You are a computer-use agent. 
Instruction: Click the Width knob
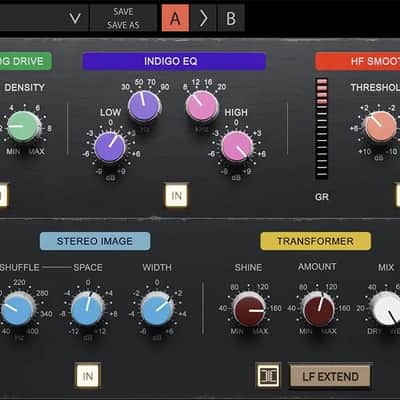(157, 309)
